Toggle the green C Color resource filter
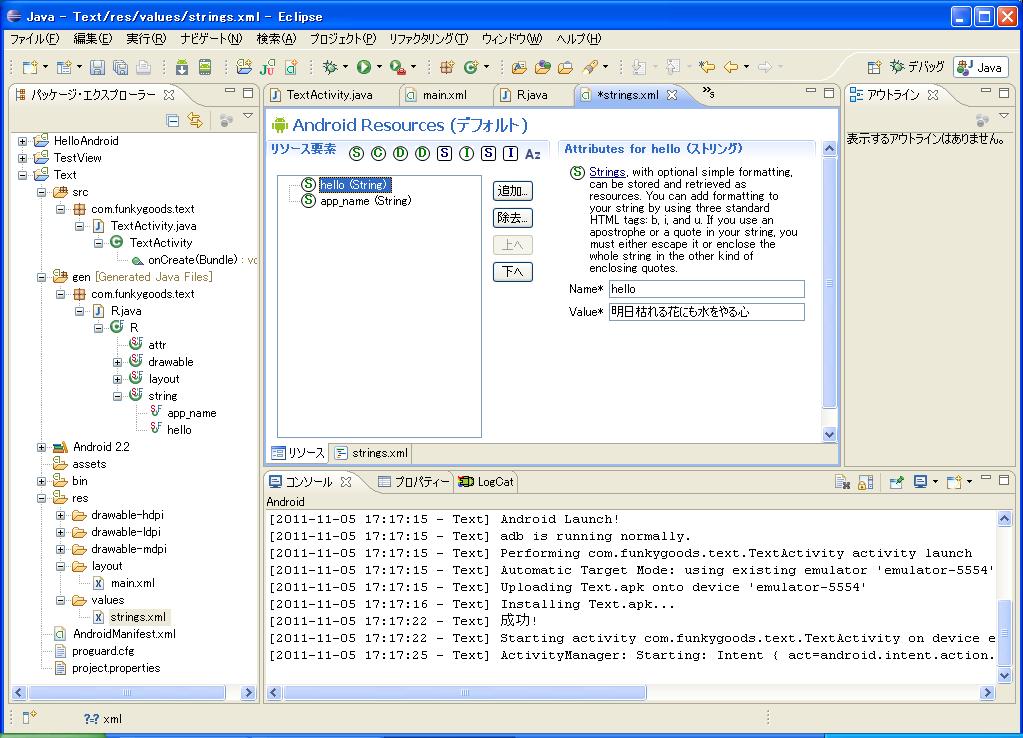This screenshot has width=1023, height=738. 378,153
